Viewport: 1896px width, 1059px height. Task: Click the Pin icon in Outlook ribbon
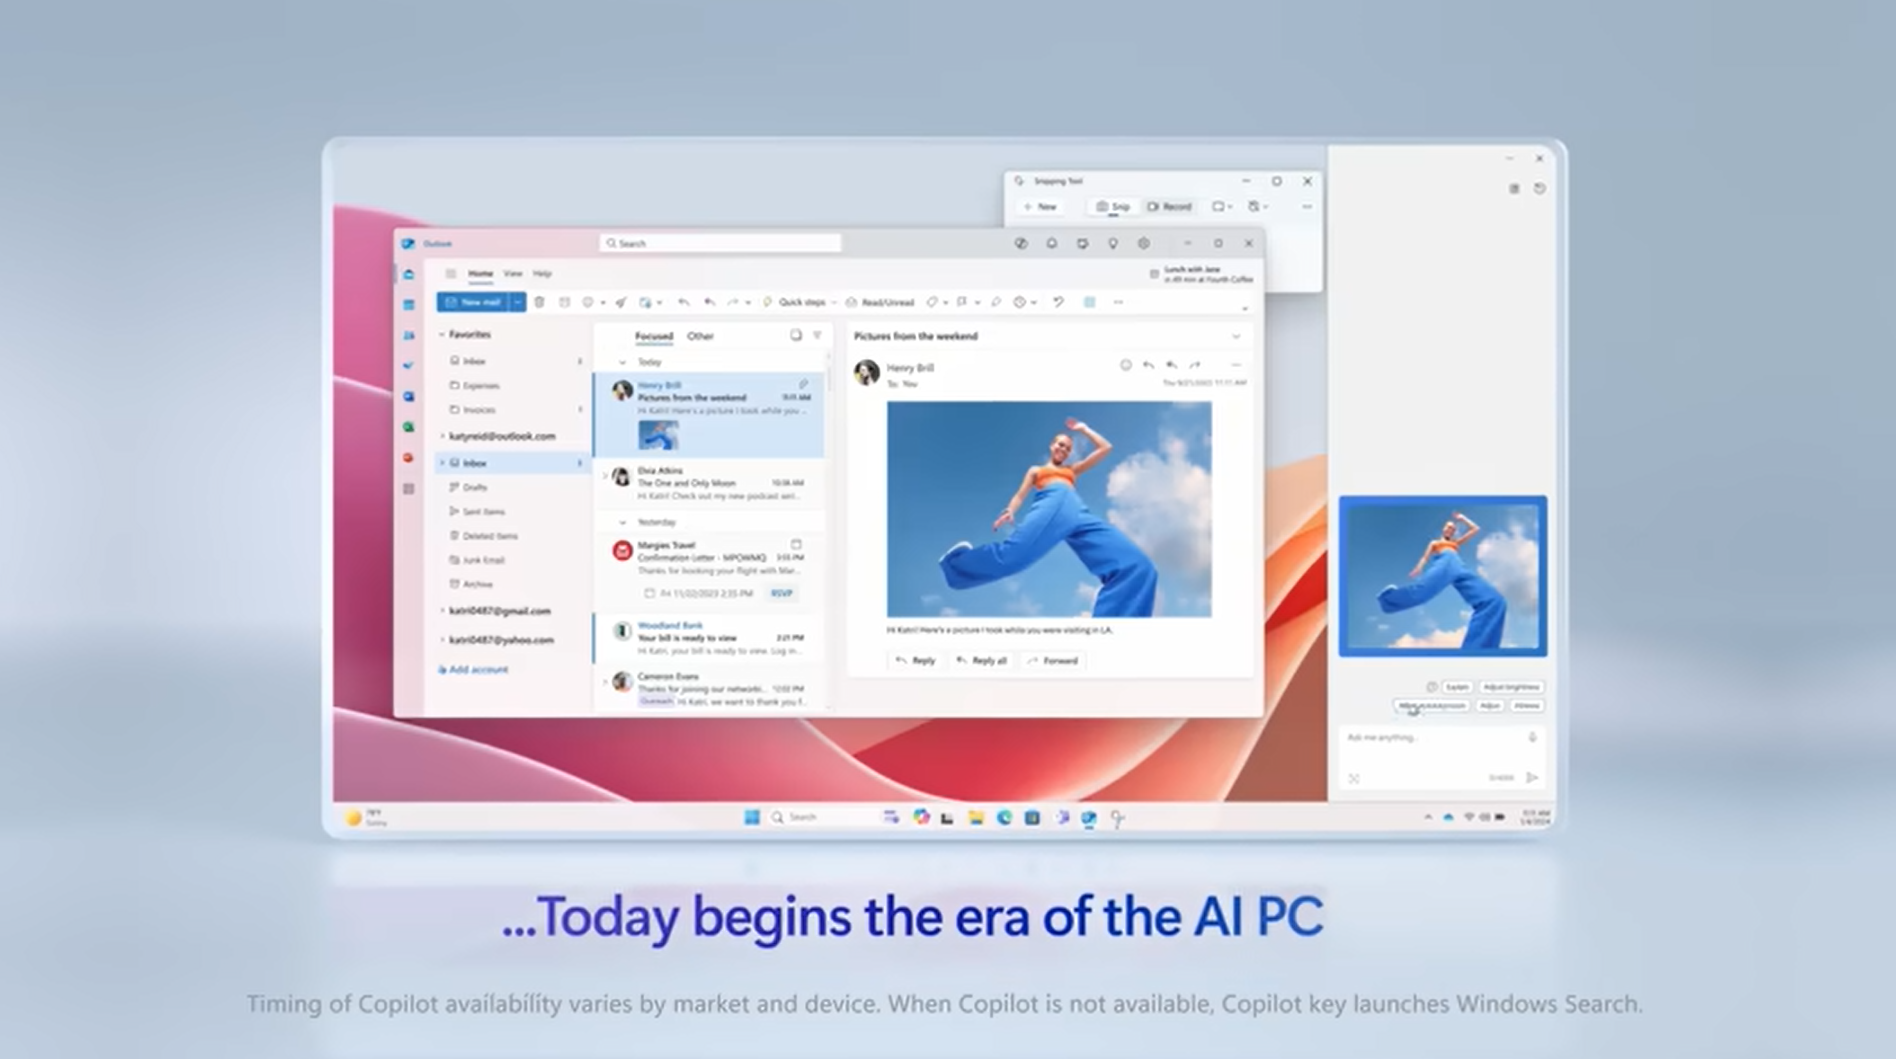click(996, 302)
